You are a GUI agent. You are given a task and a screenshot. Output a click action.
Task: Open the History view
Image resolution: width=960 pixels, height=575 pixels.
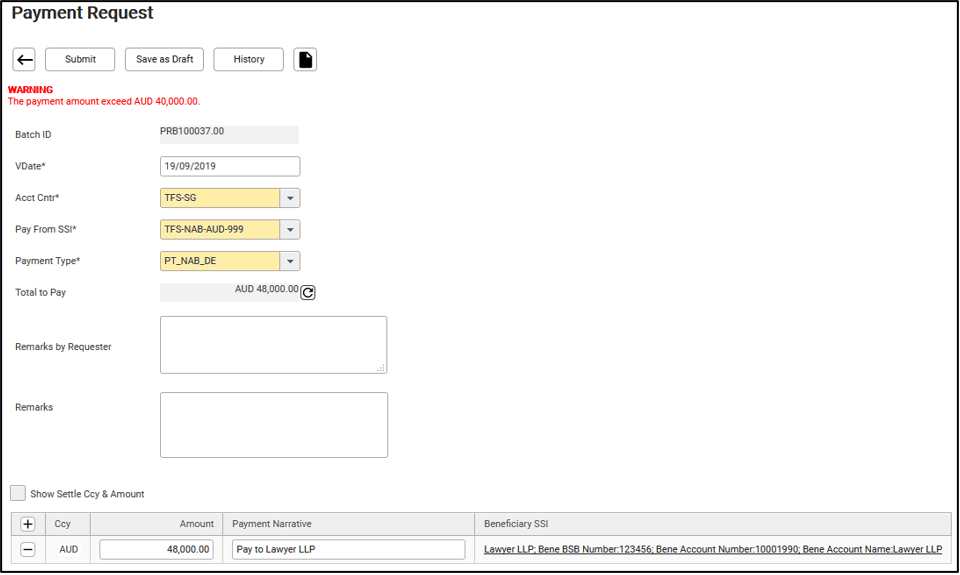249,60
